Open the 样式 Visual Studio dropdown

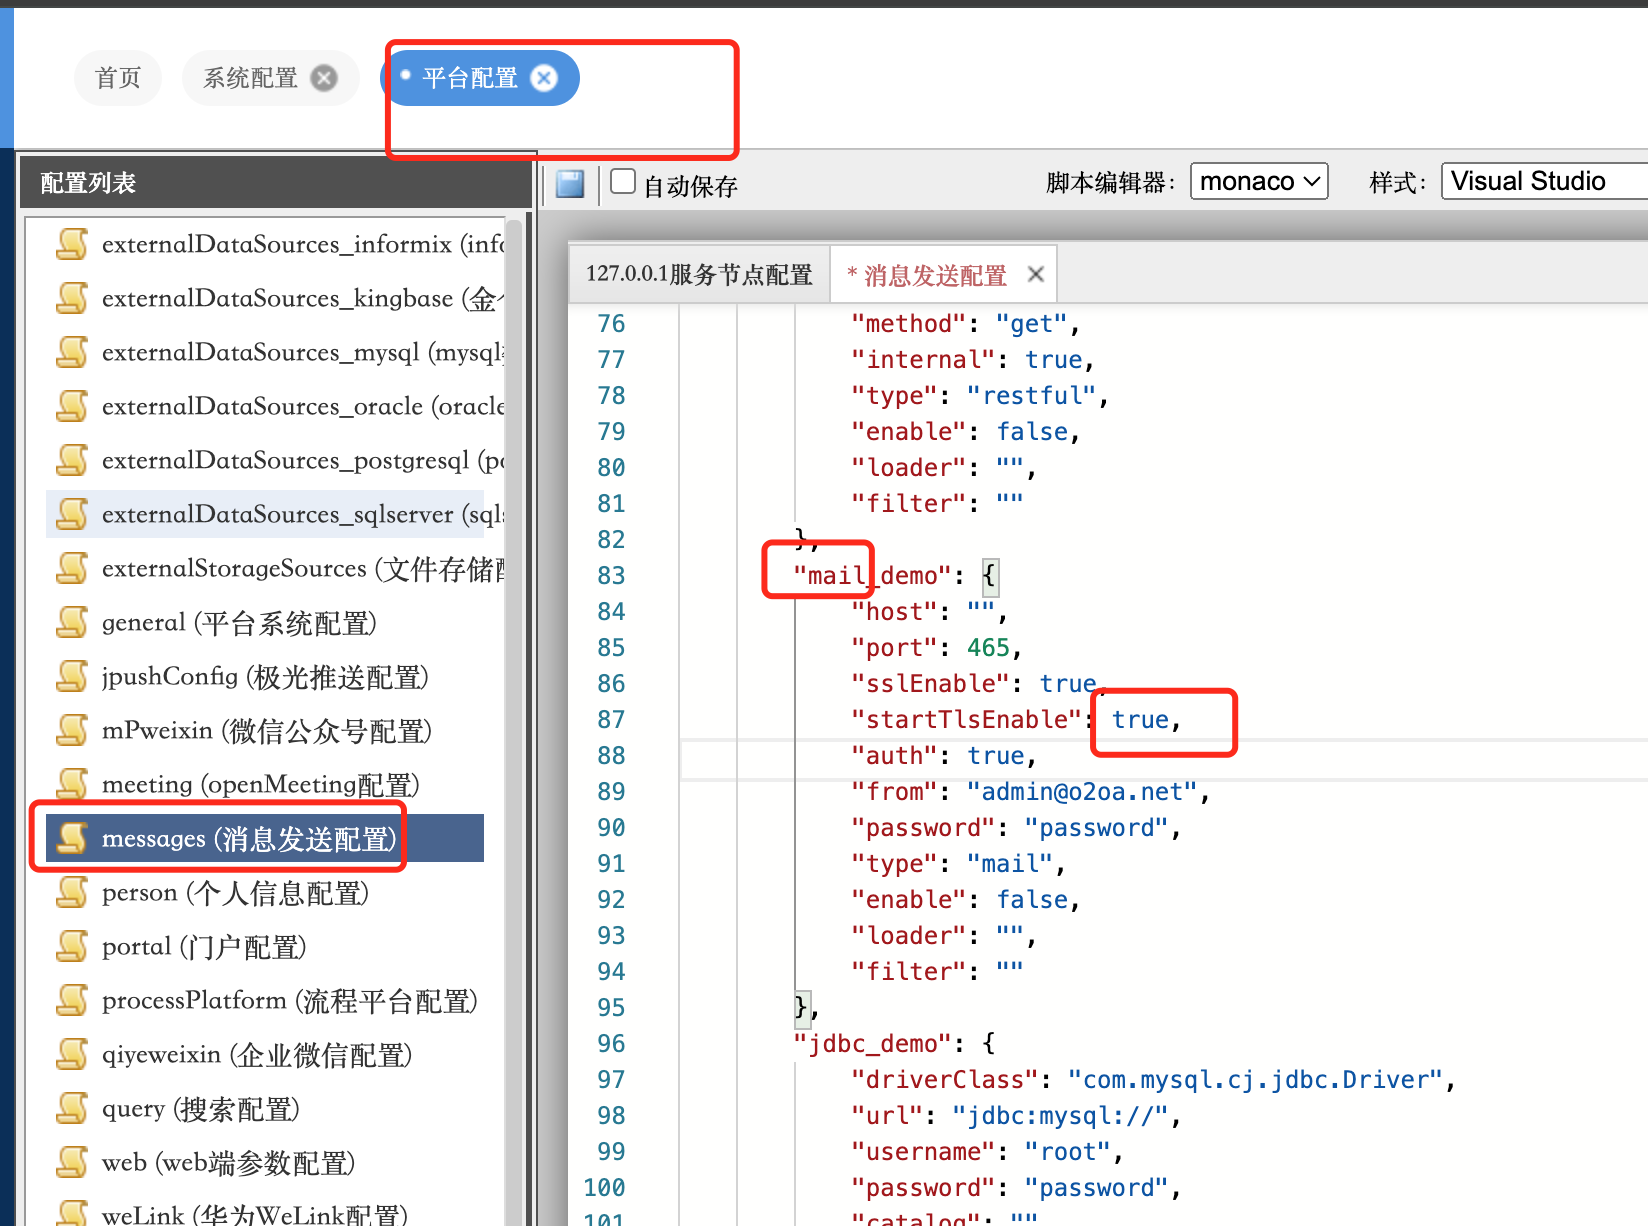[1544, 181]
